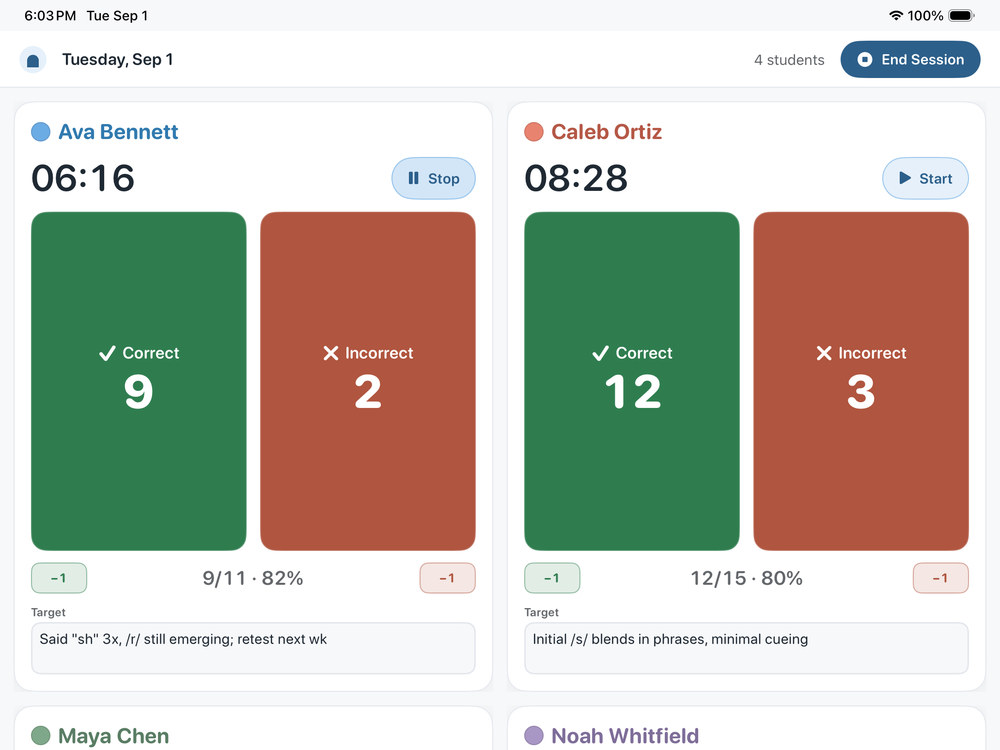
Task: Tap the app logo icon beside the date
Action: coord(33,60)
